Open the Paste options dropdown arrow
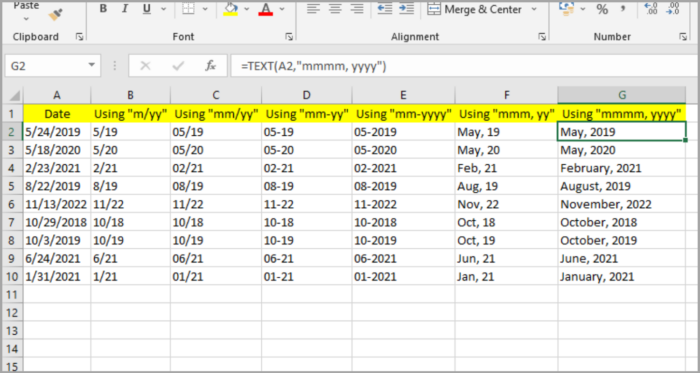Screen dimensions: 700x373 (x=26, y=19)
